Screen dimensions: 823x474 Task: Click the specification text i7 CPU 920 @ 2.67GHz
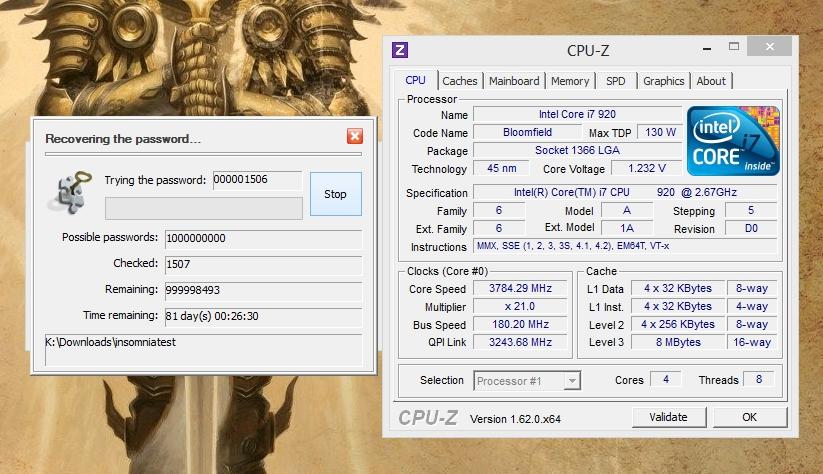click(x=625, y=192)
